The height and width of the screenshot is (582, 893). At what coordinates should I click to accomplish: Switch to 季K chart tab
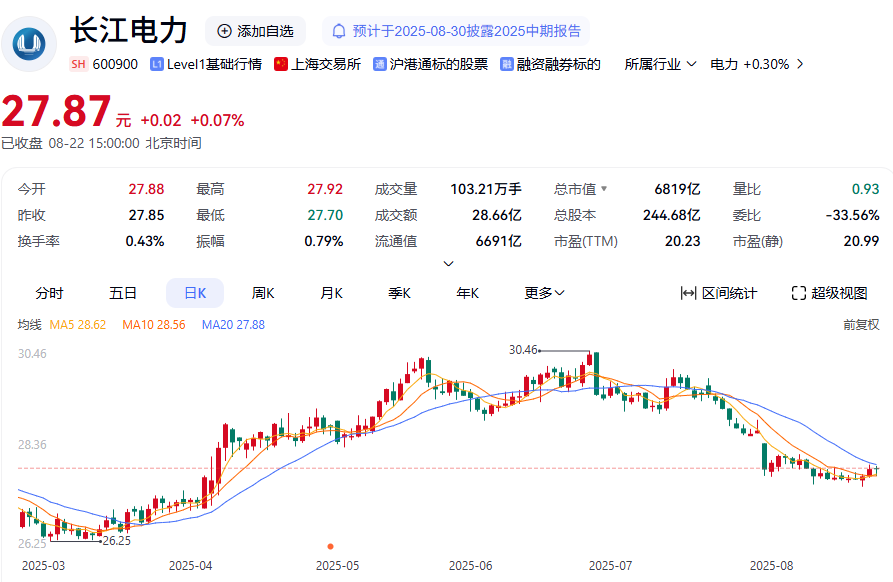(x=399, y=293)
